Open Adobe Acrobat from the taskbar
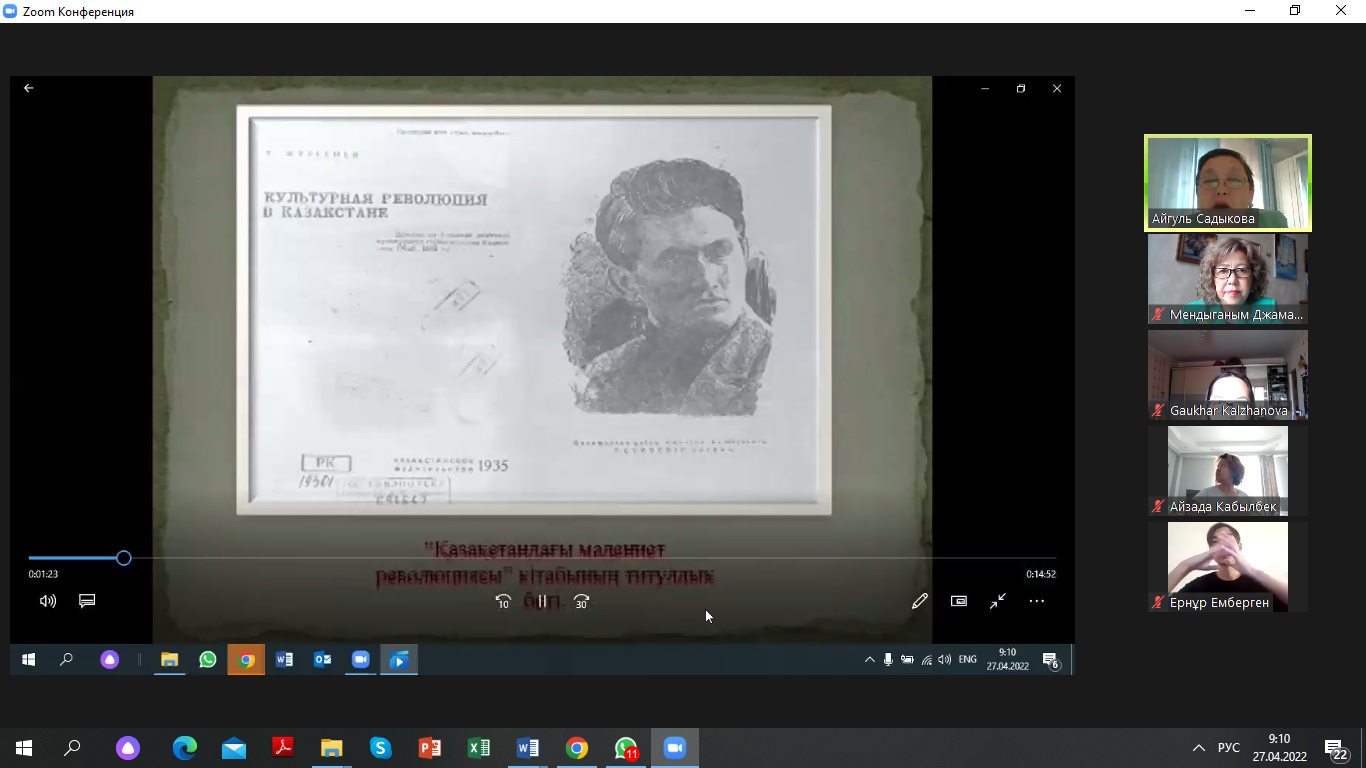This screenshot has height=768, width=1366. tap(283, 748)
